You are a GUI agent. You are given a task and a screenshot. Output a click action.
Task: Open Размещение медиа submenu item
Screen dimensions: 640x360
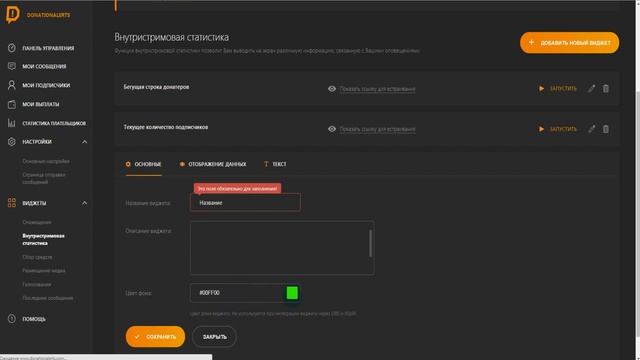point(44,271)
